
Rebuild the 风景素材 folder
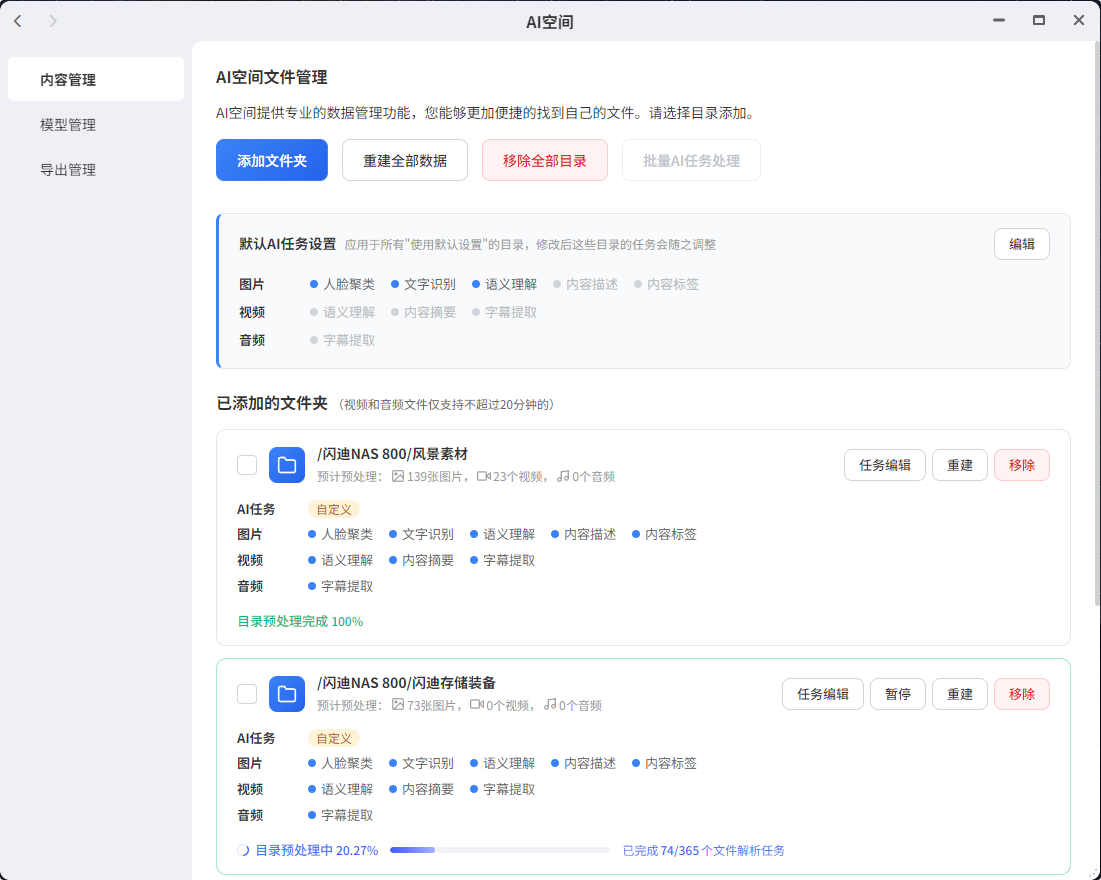960,465
